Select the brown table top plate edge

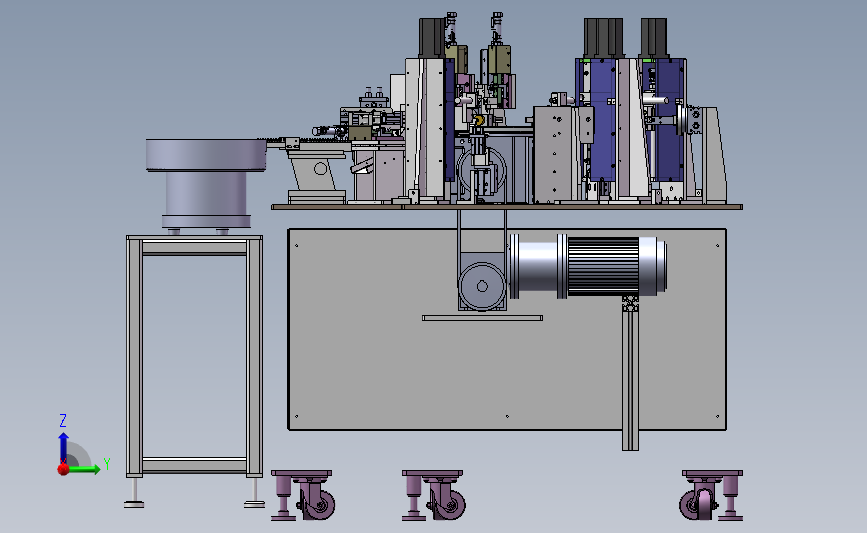pos(506,207)
